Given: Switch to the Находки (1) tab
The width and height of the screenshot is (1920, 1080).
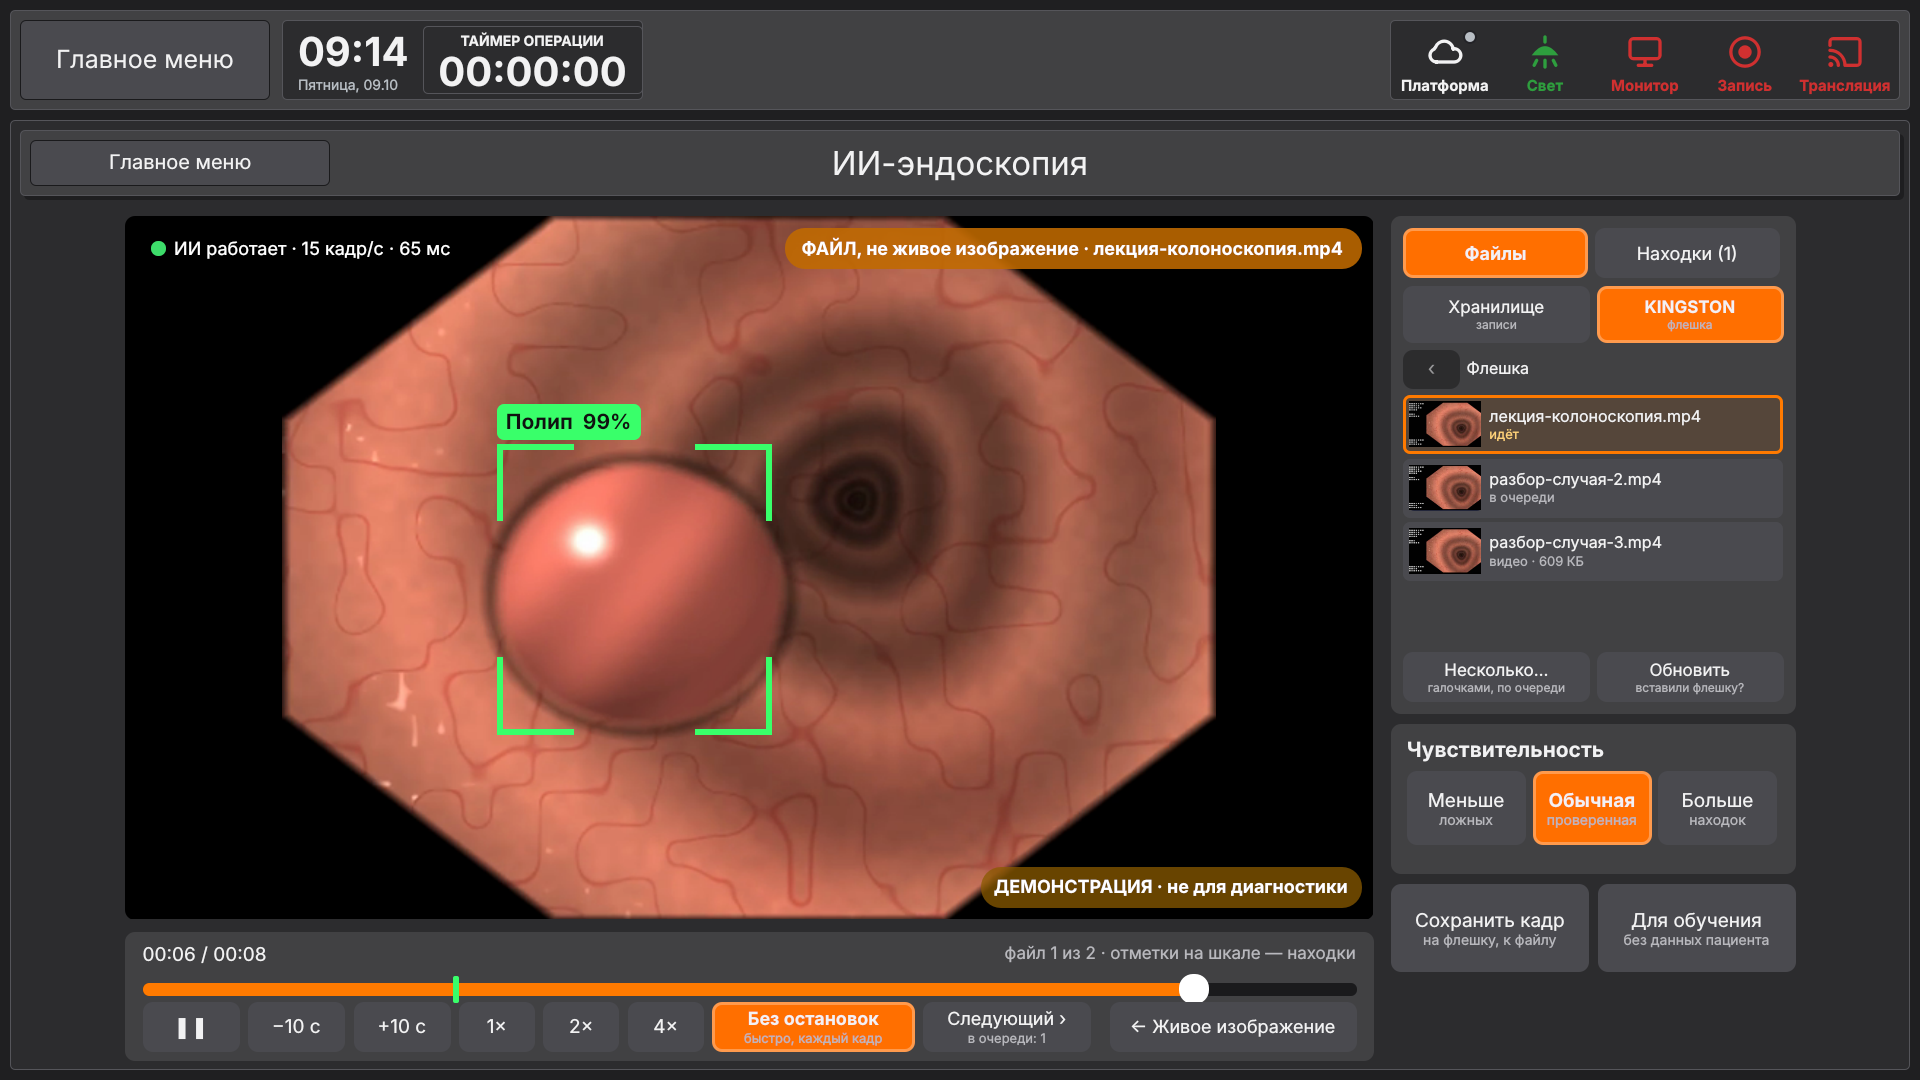Looking at the screenshot, I should click(1687, 253).
